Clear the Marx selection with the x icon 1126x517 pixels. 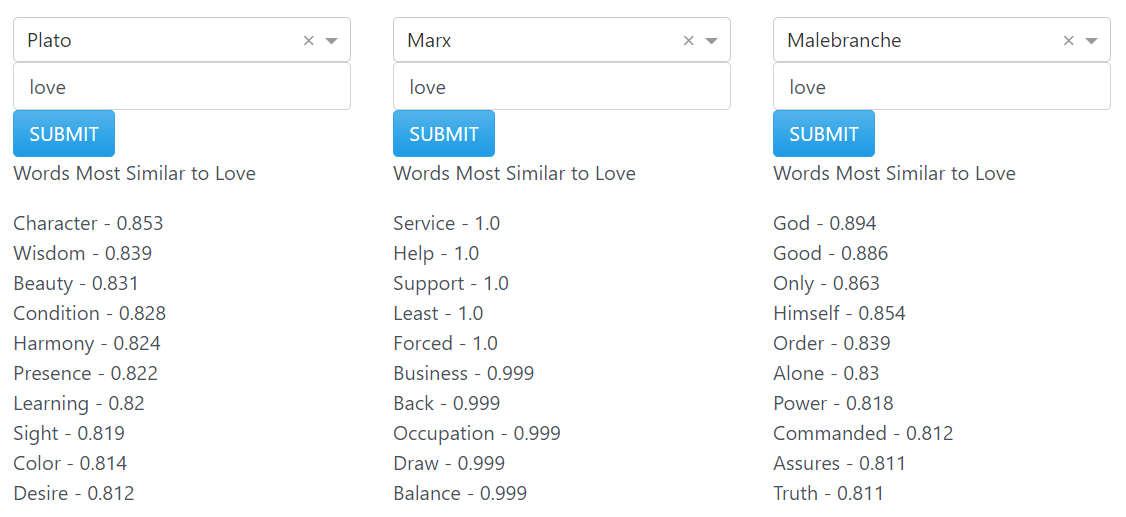(689, 41)
